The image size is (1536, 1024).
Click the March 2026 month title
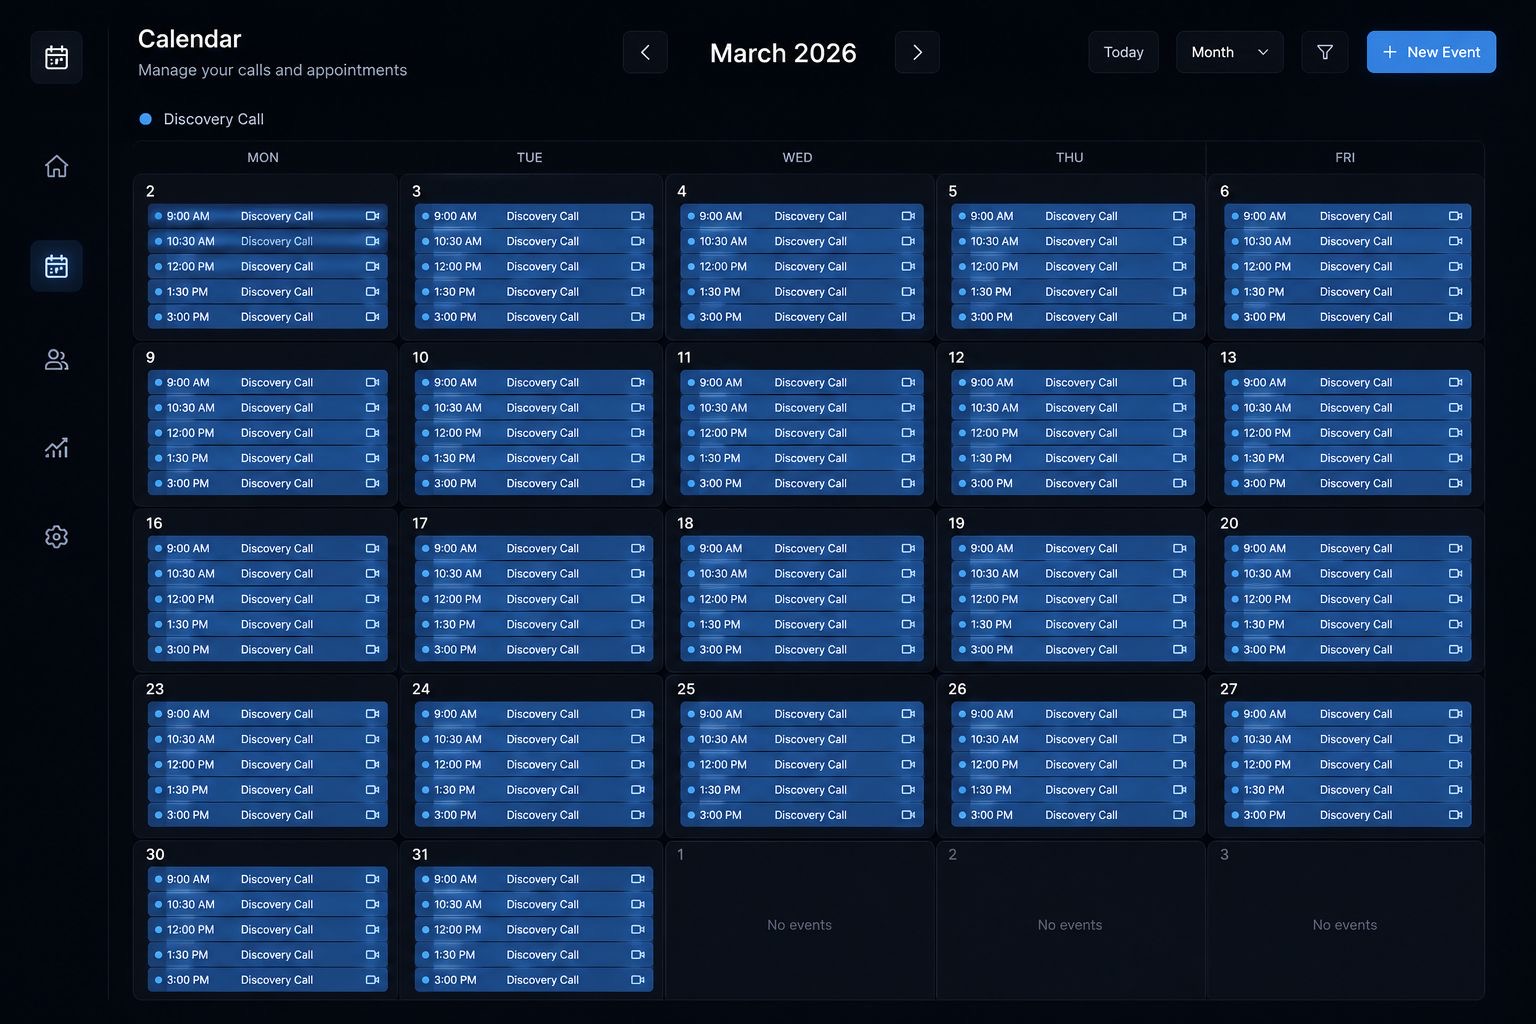click(783, 53)
